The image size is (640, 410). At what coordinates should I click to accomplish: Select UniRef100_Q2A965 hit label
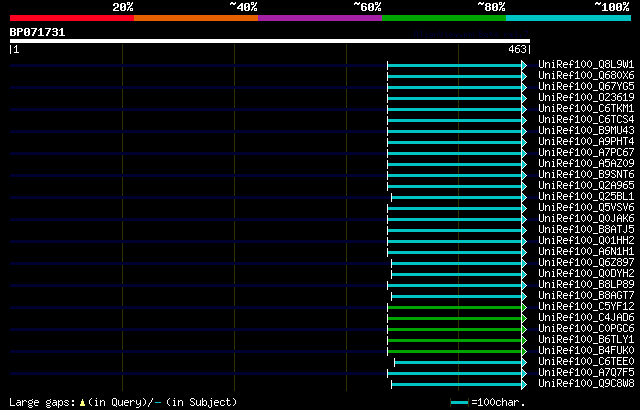point(586,186)
